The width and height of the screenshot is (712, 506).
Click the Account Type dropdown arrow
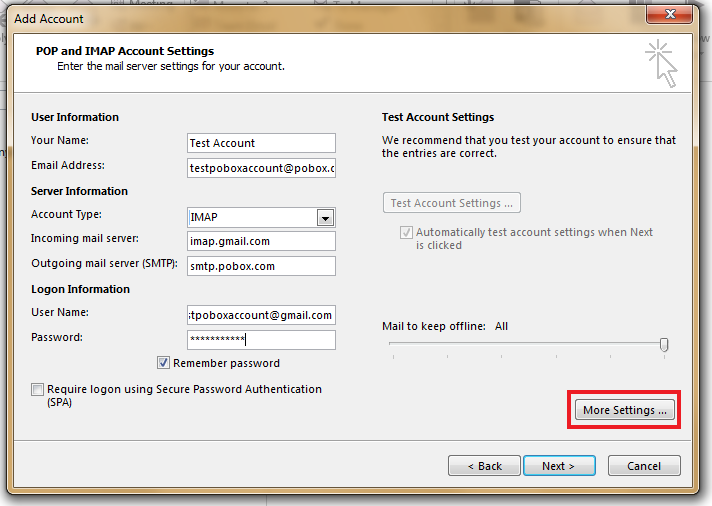point(325,218)
